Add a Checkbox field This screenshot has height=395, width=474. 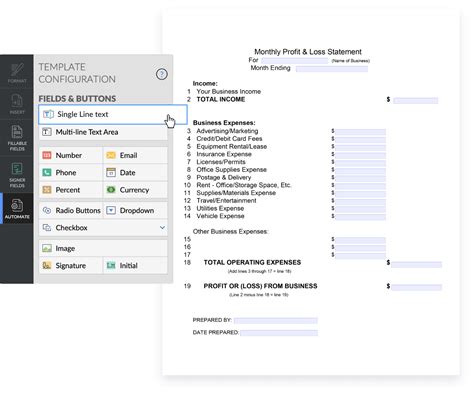coord(103,228)
